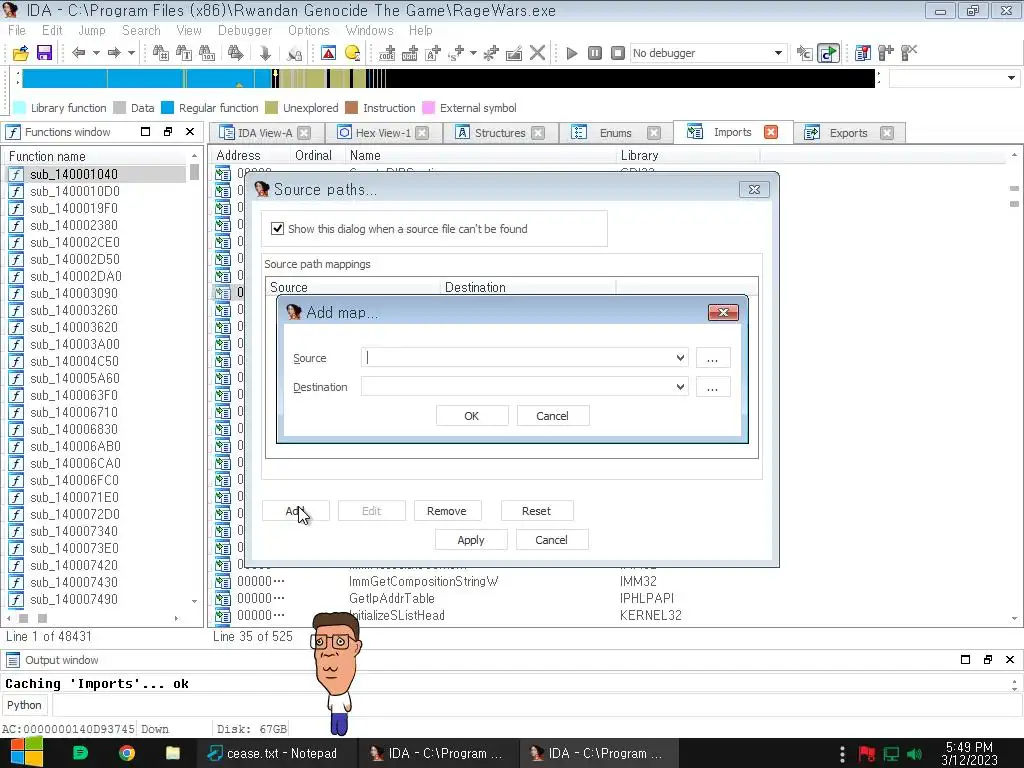1024x768 pixels.
Task: Switch to the IDA View-A tab
Action: tap(266, 133)
